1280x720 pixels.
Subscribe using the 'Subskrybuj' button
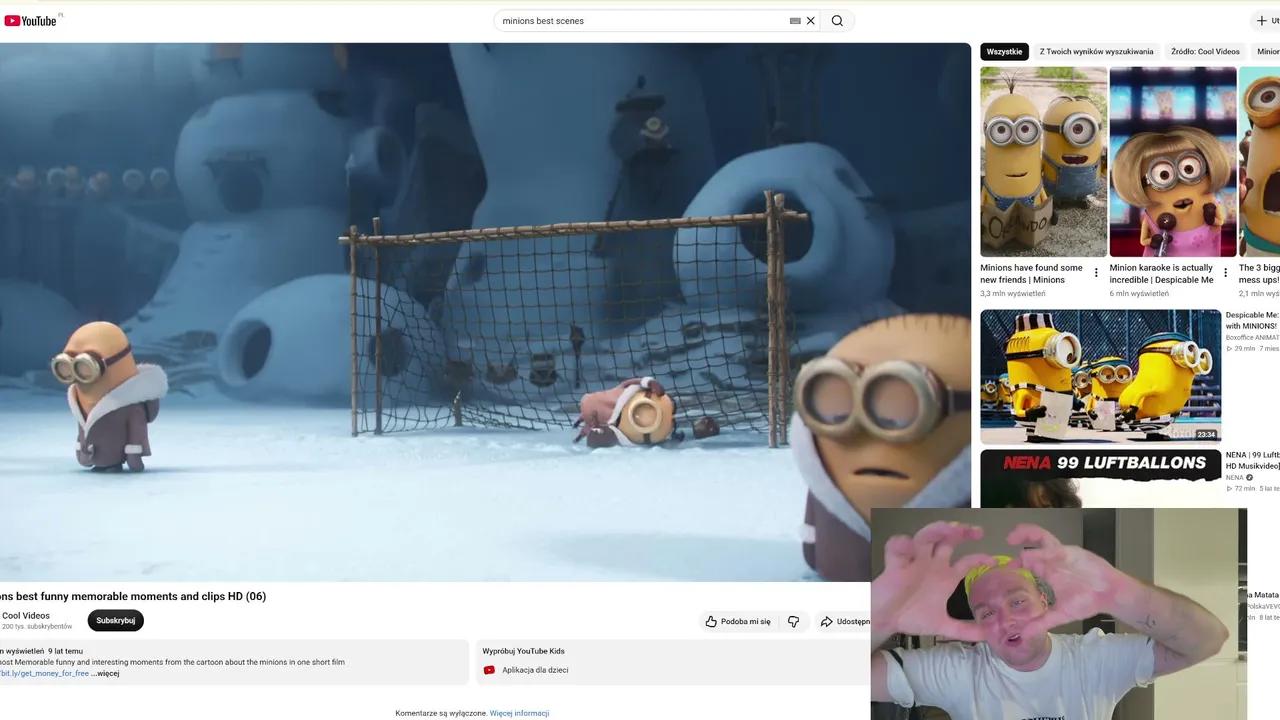click(116, 621)
